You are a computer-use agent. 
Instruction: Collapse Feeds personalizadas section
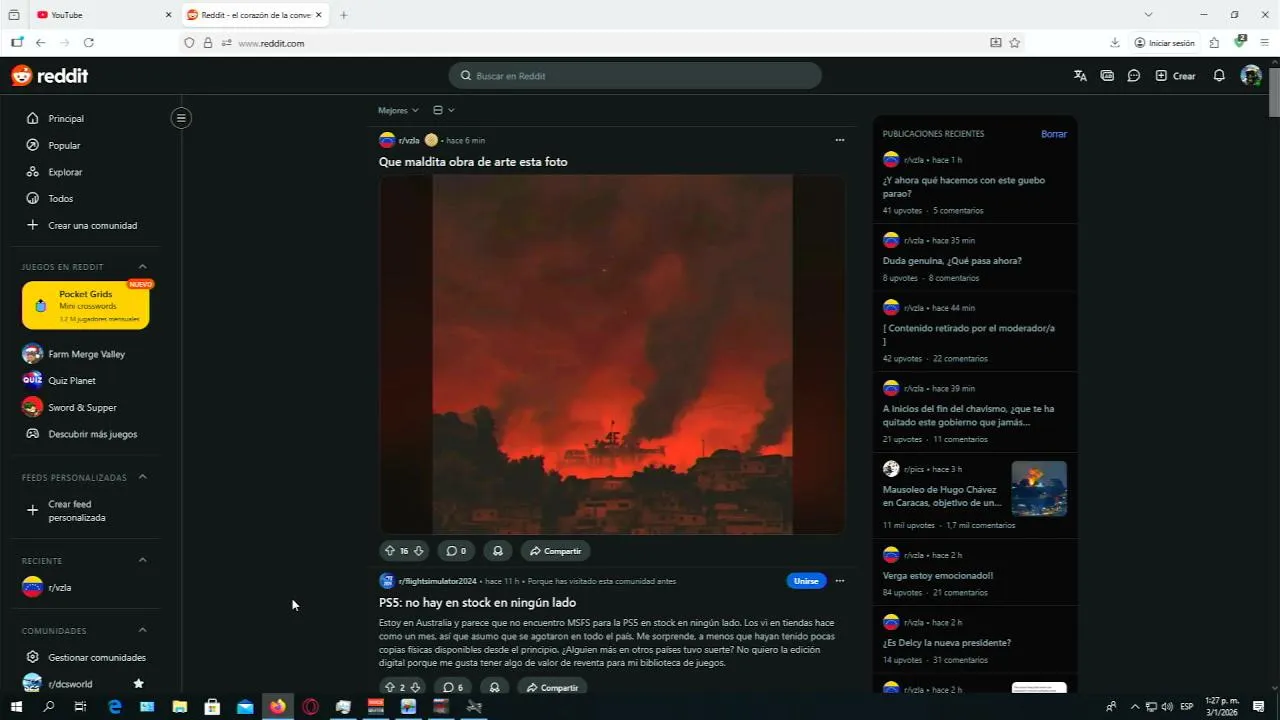pos(142,478)
